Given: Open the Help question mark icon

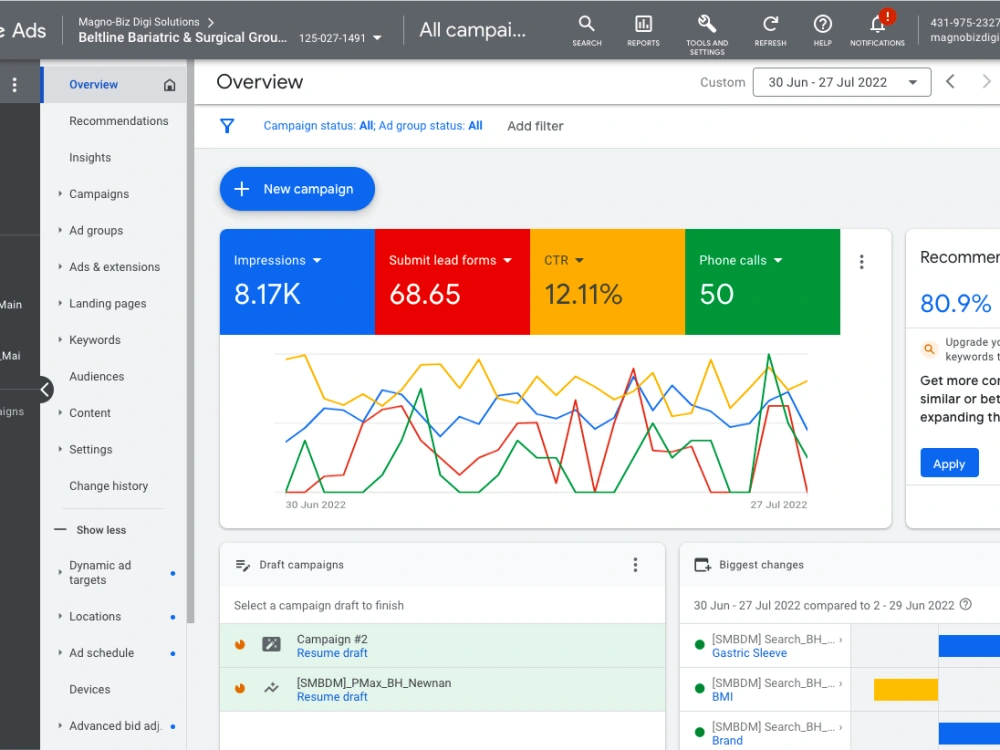Looking at the screenshot, I should [x=822, y=31].
